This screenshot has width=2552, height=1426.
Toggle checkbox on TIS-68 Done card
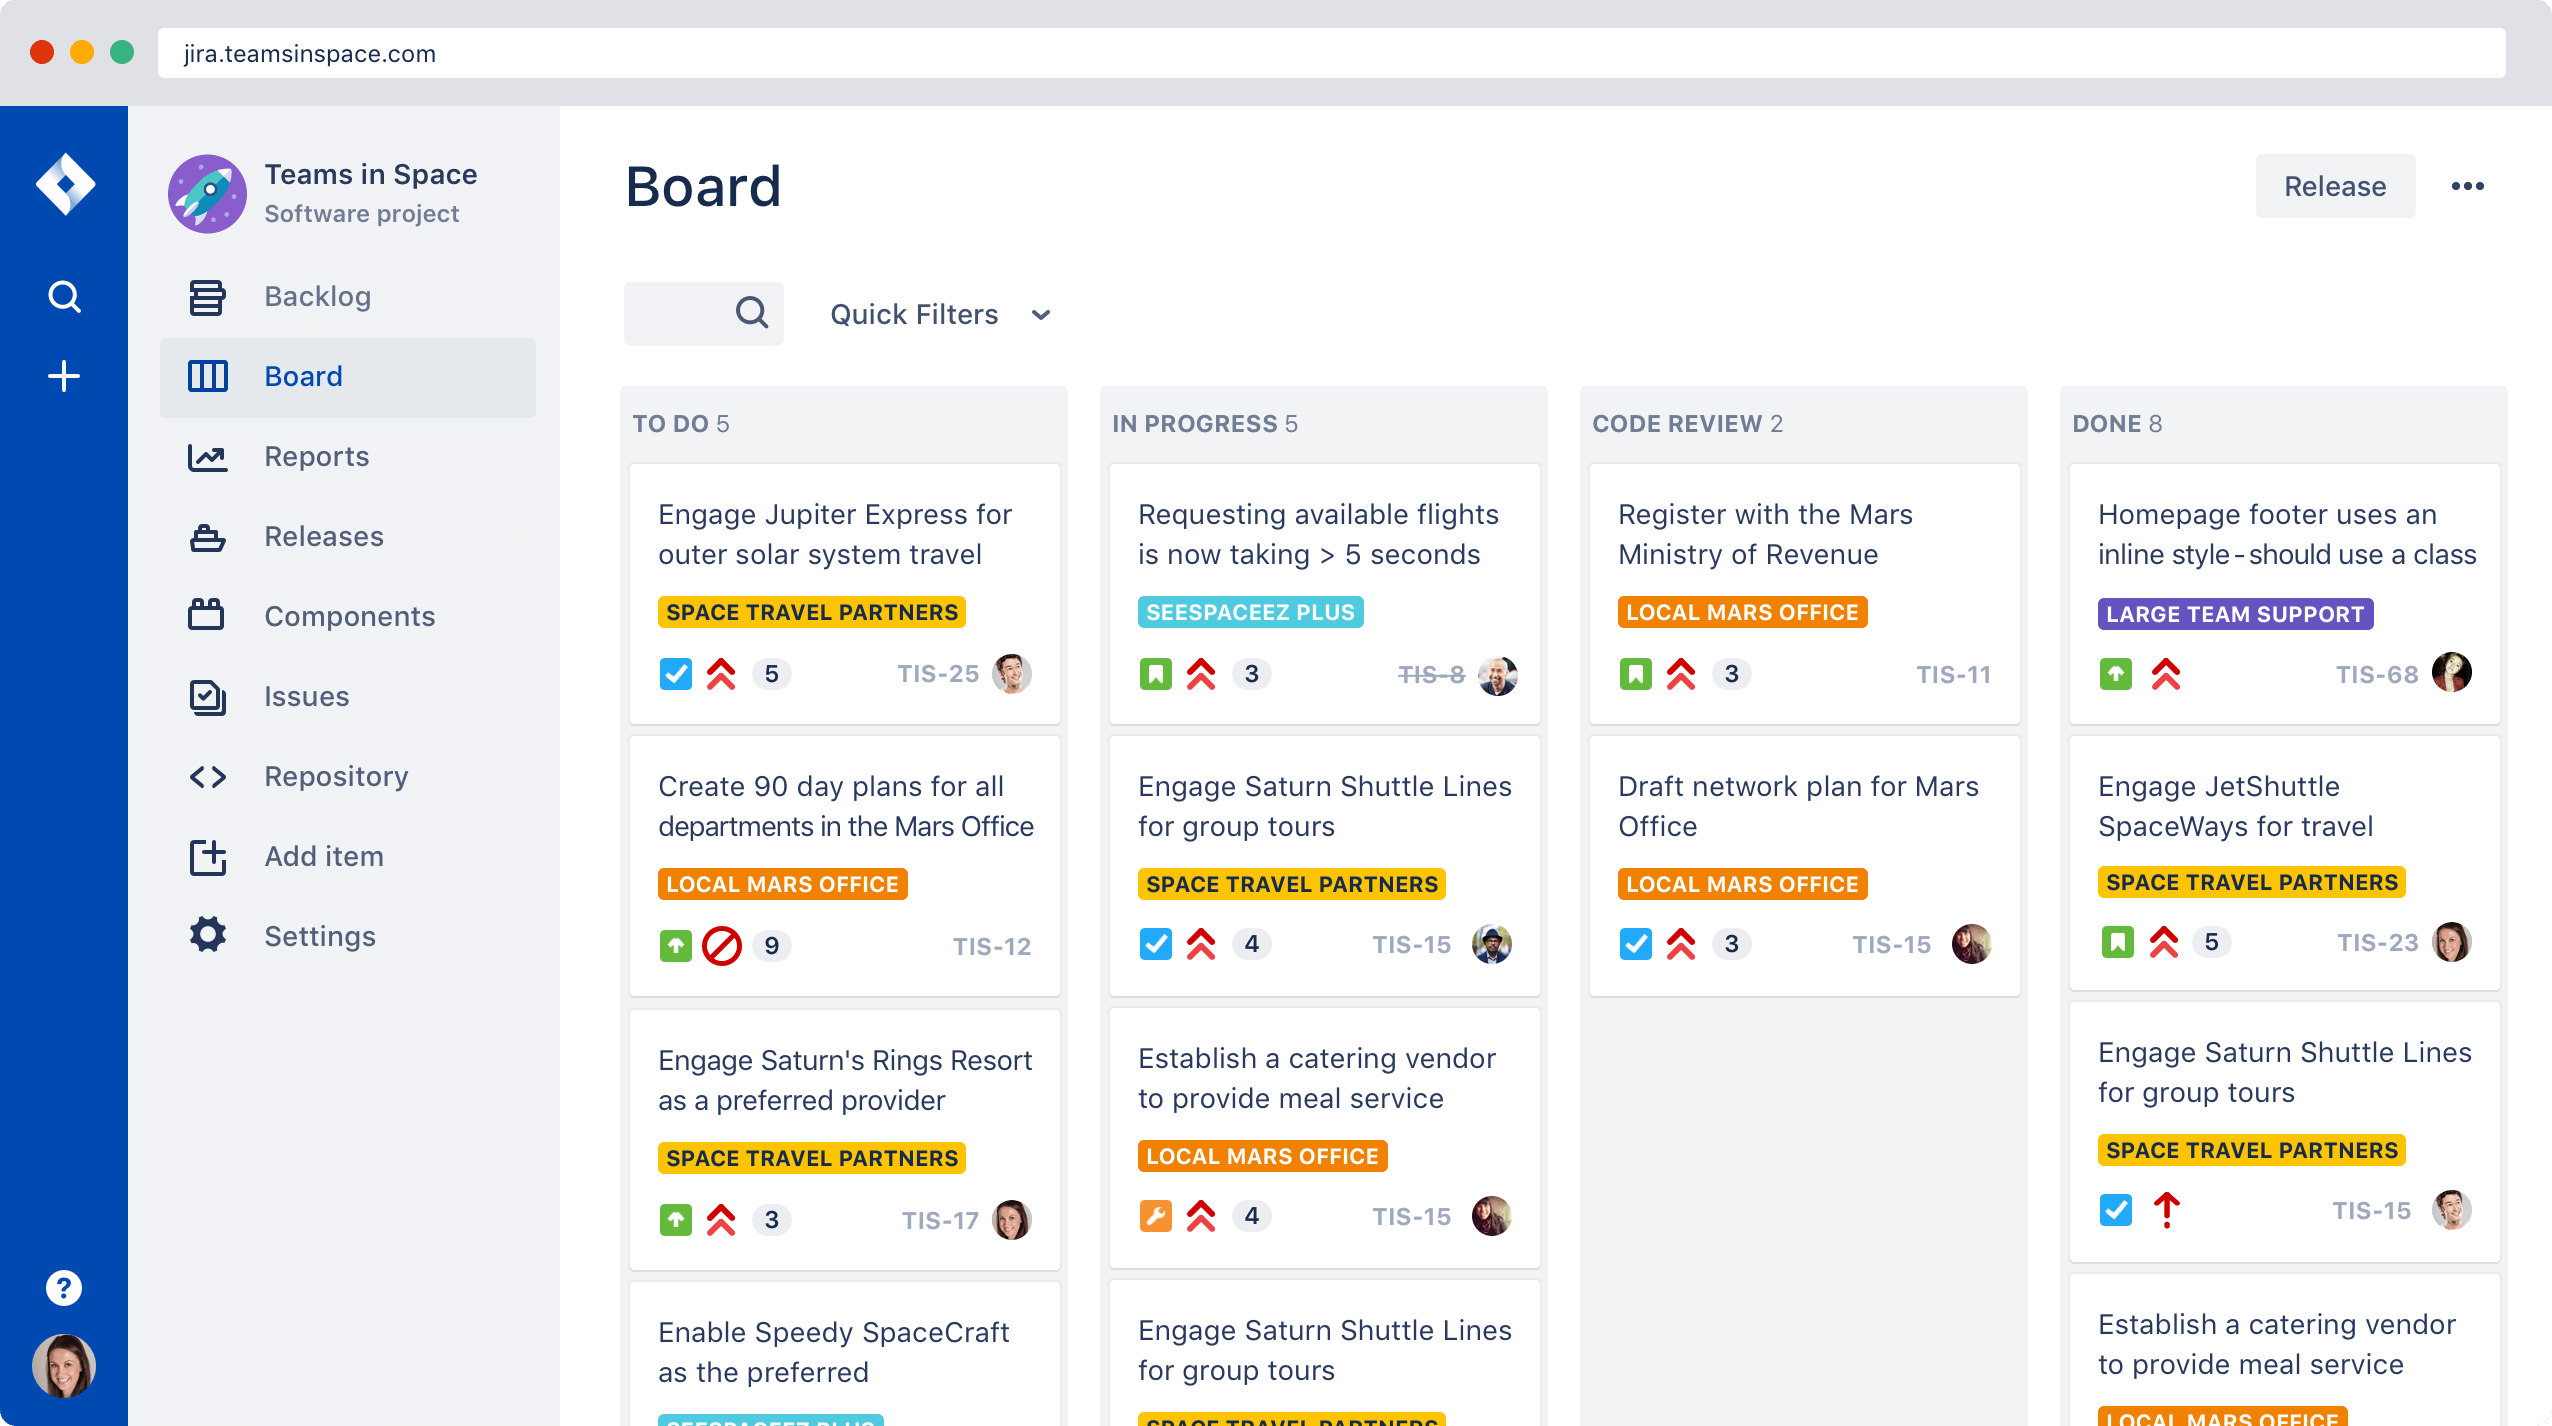click(x=2116, y=674)
